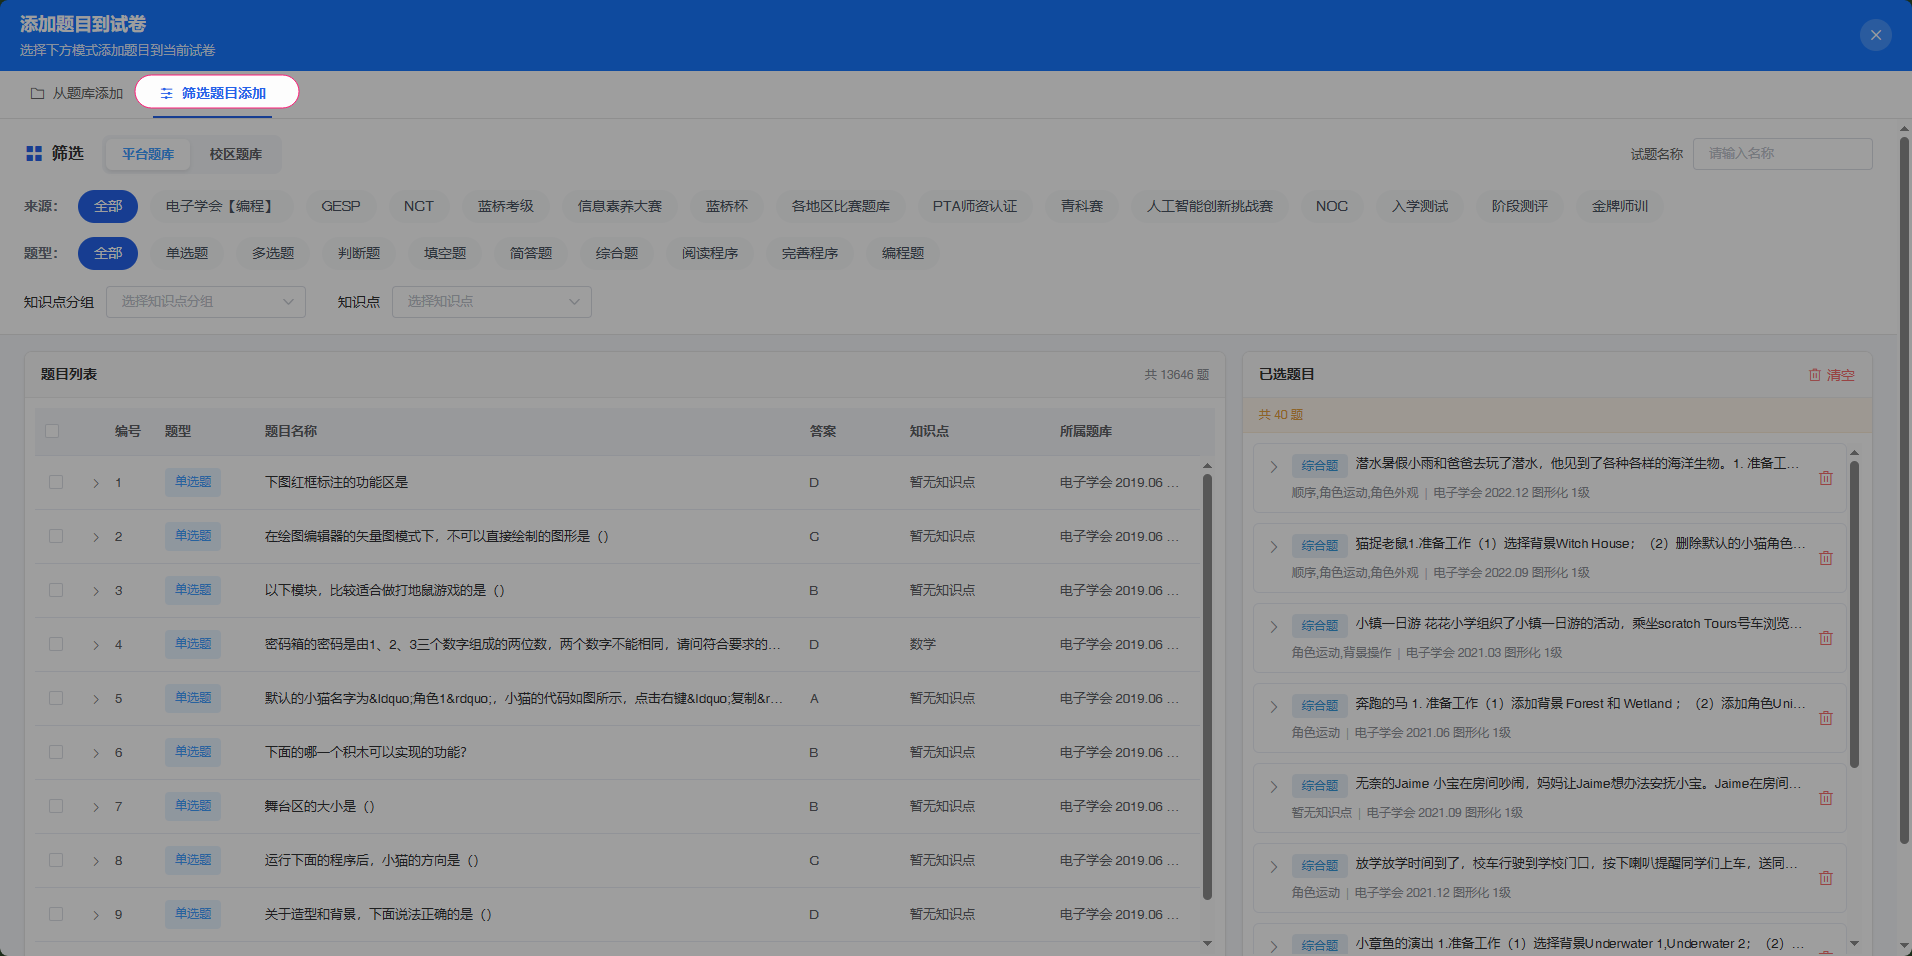Screen dimensions: 1912x956
Task: Switch to the 校区题库 tab
Action: pyautogui.click(x=235, y=154)
